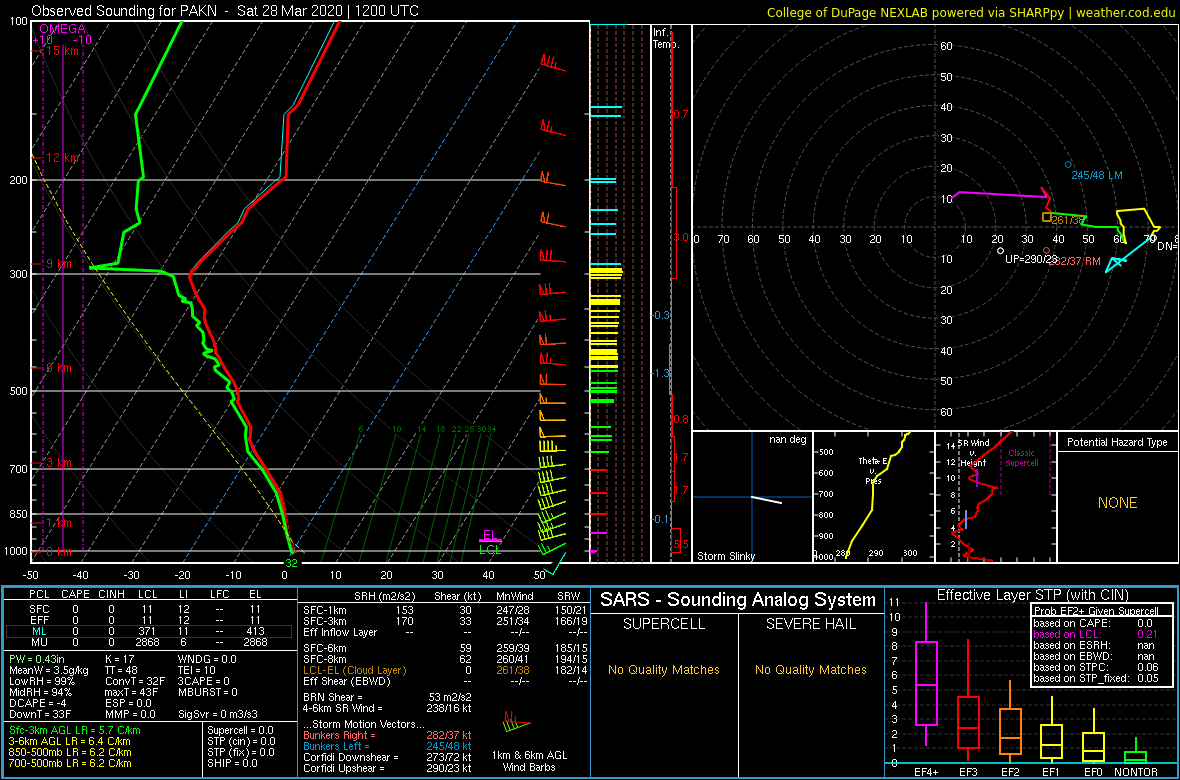Click the 245/48 LM storm motion label
This screenshot has width=1180, height=780.
[1098, 175]
